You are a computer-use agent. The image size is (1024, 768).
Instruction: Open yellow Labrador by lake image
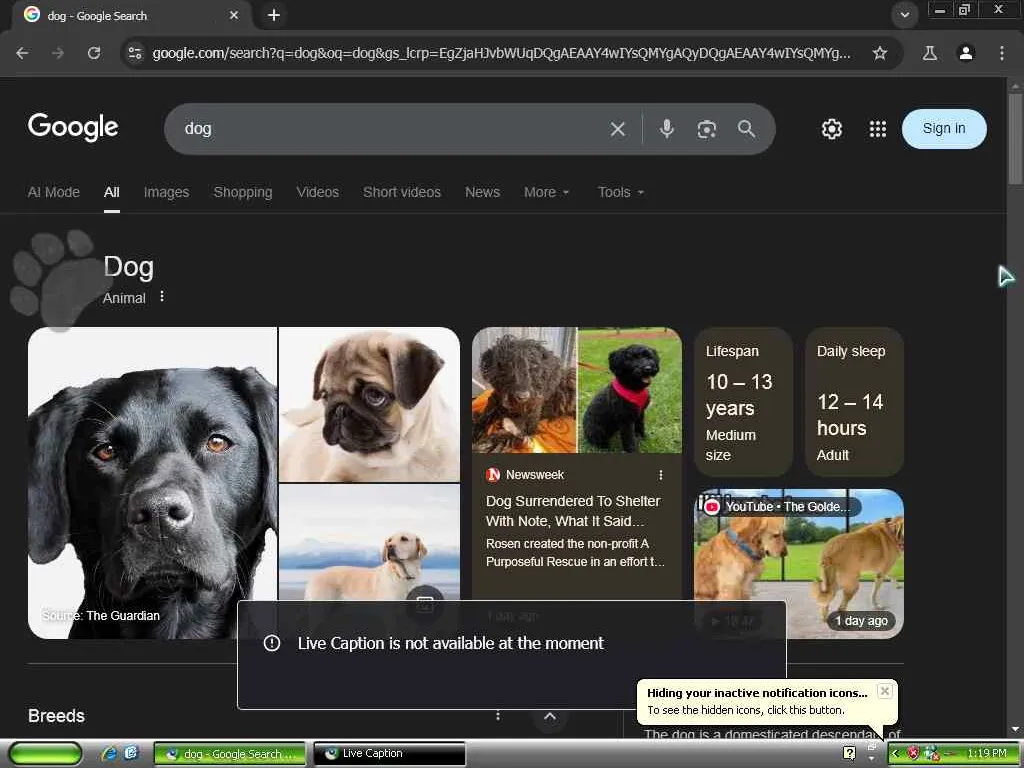tap(370, 542)
